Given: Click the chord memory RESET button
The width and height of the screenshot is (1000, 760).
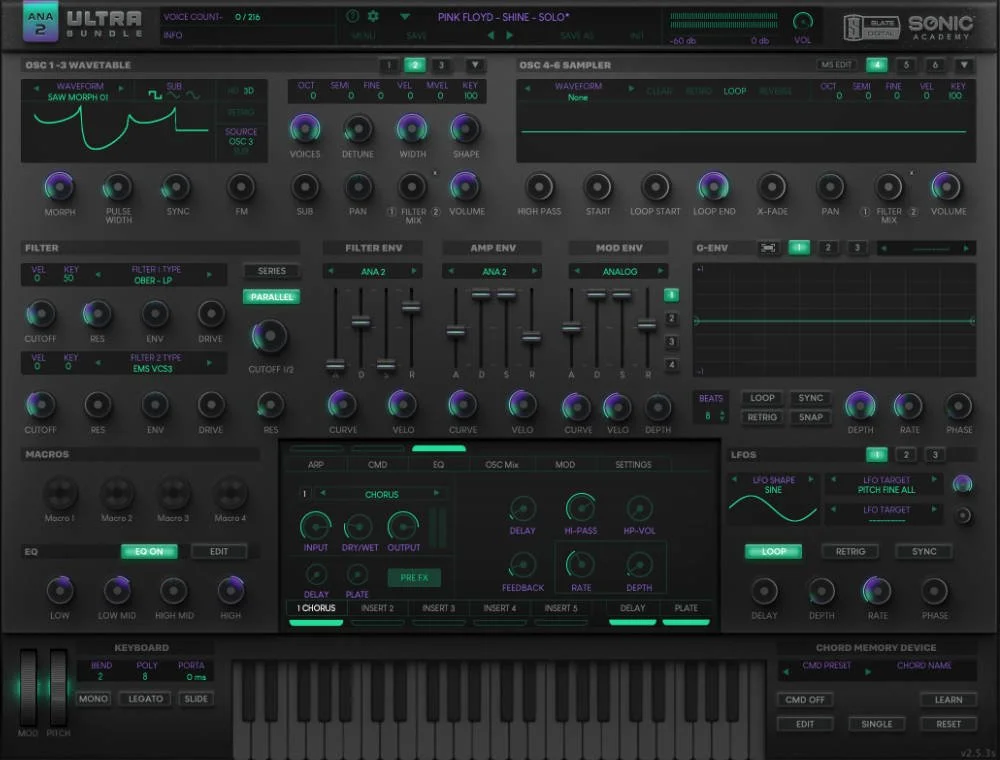Looking at the screenshot, I should tap(948, 724).
